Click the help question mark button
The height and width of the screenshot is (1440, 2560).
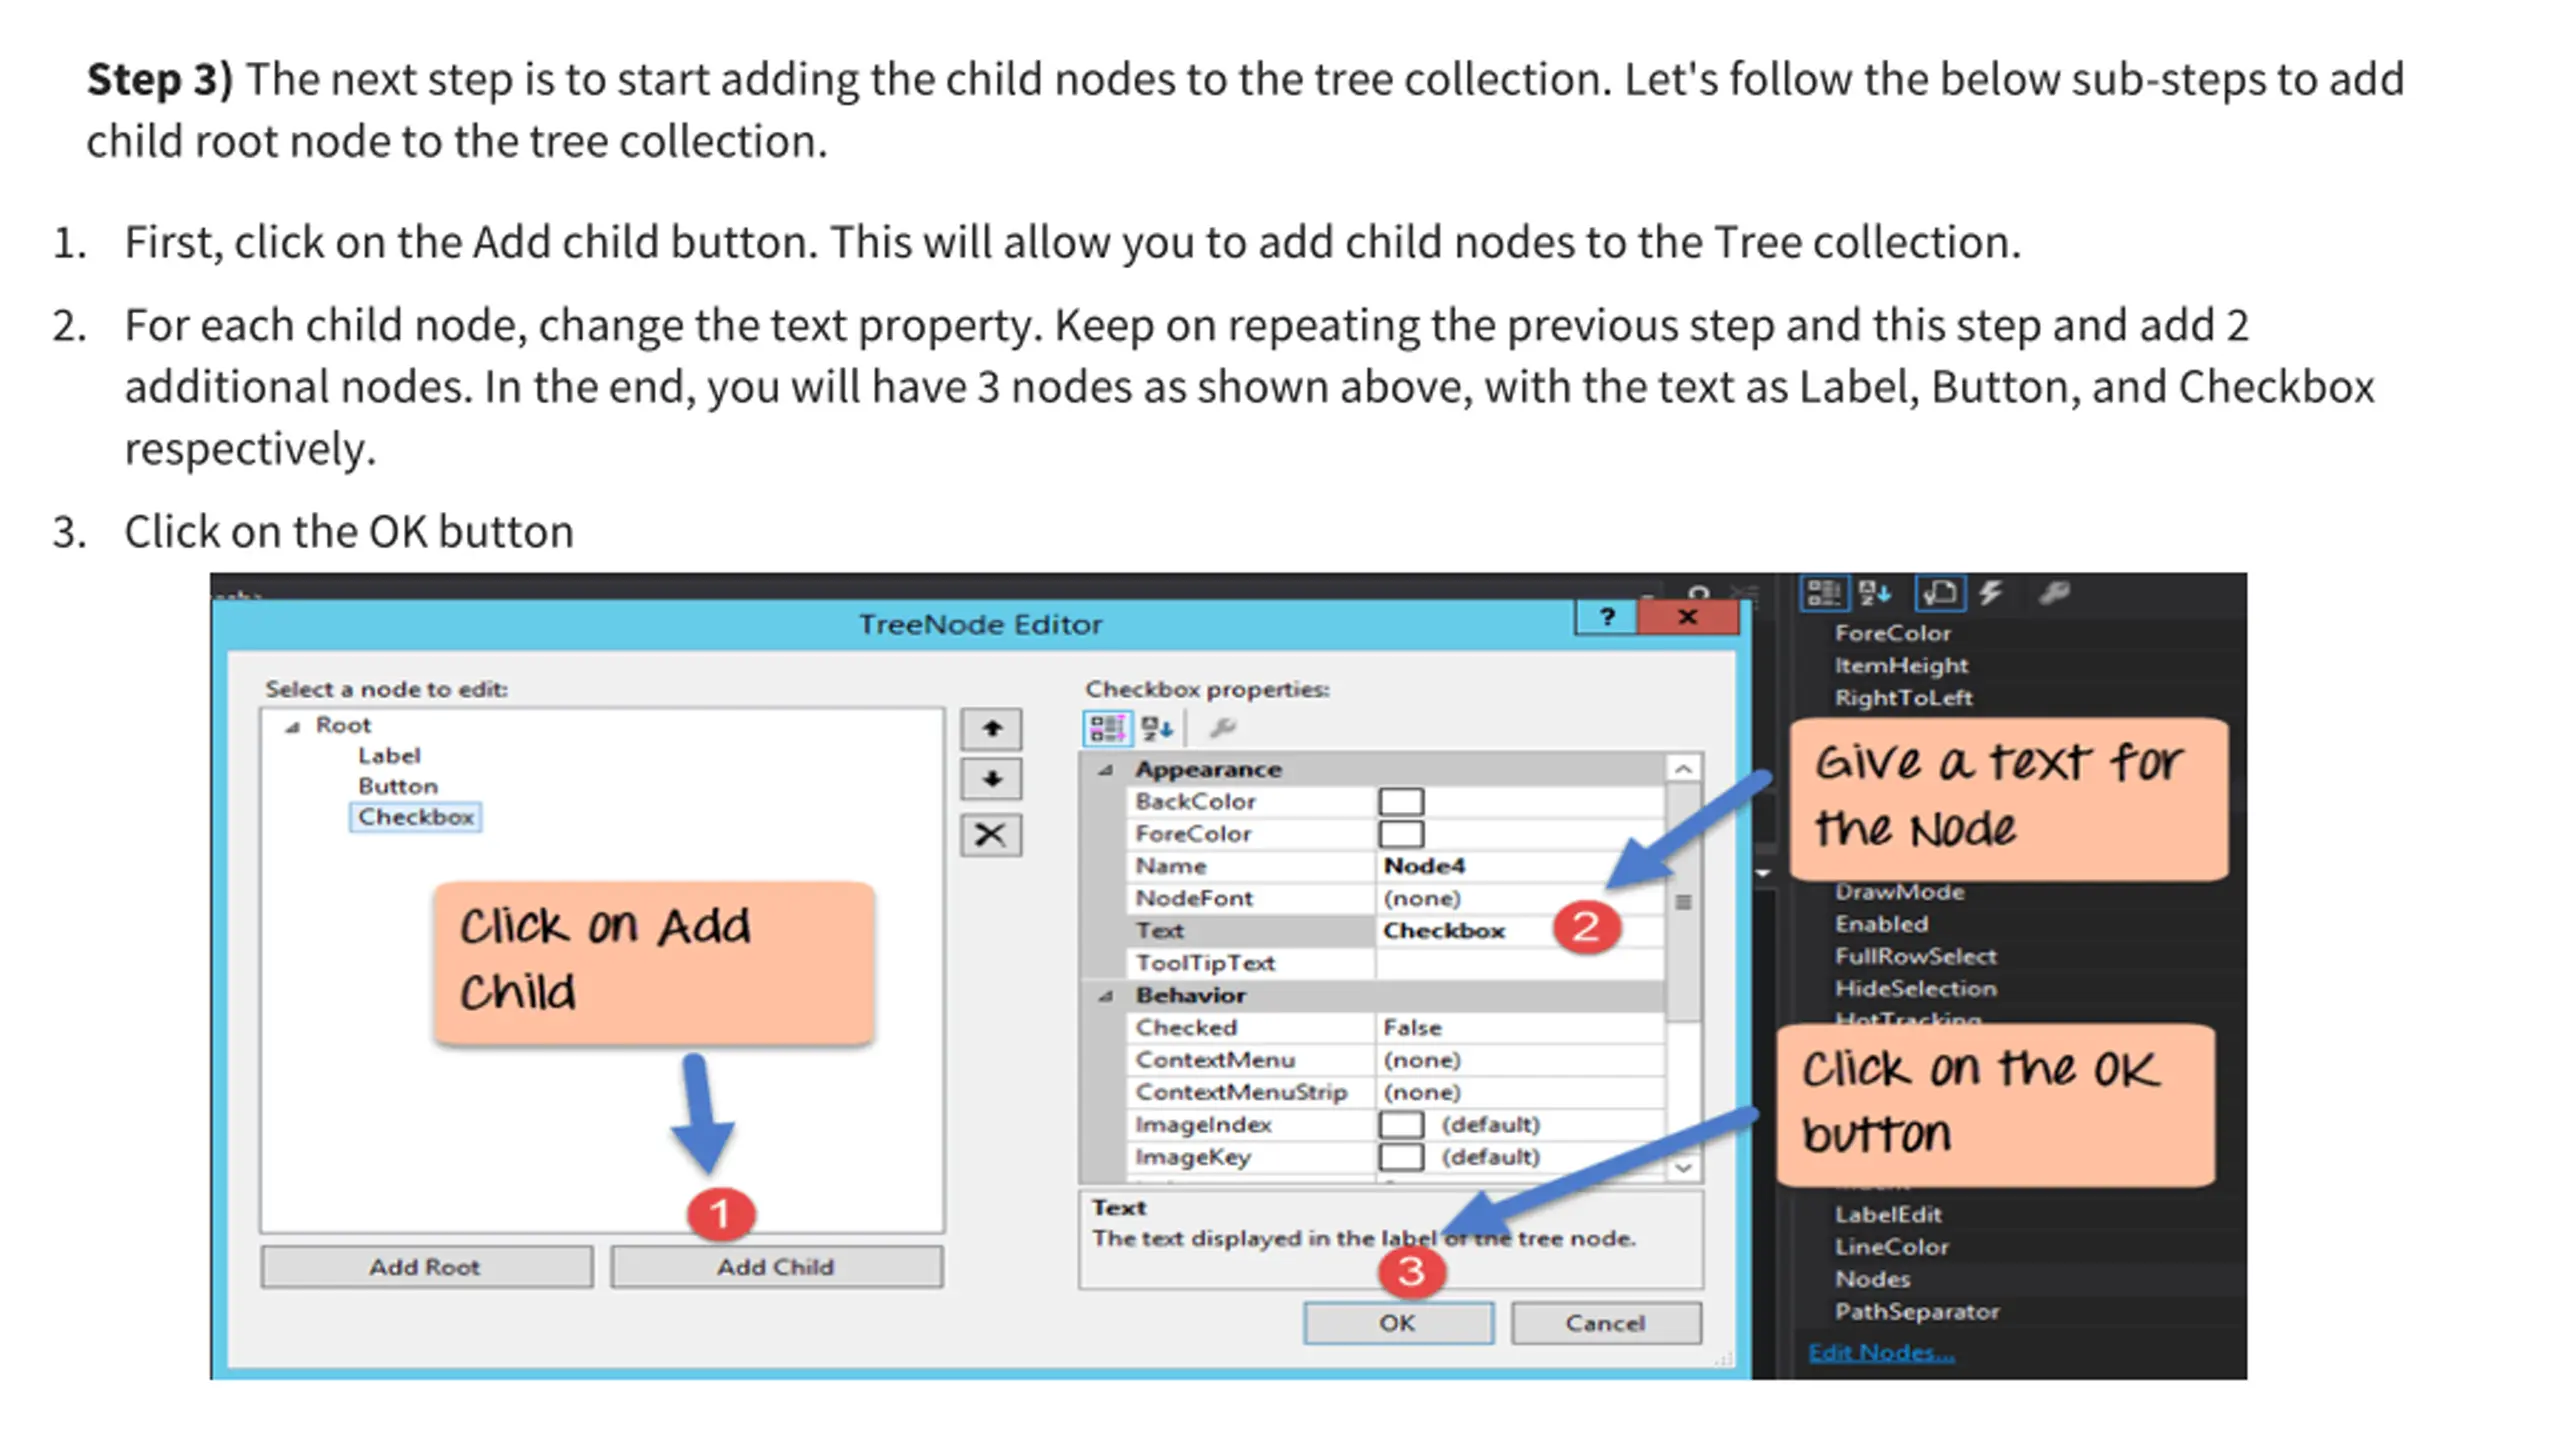1606,617
